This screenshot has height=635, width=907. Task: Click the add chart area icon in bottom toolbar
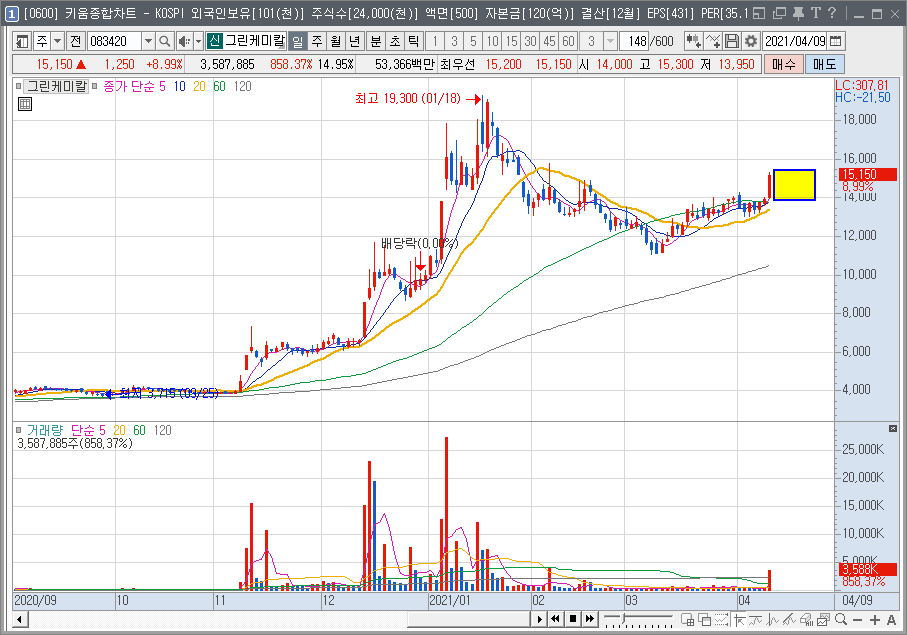pos(688,619)
